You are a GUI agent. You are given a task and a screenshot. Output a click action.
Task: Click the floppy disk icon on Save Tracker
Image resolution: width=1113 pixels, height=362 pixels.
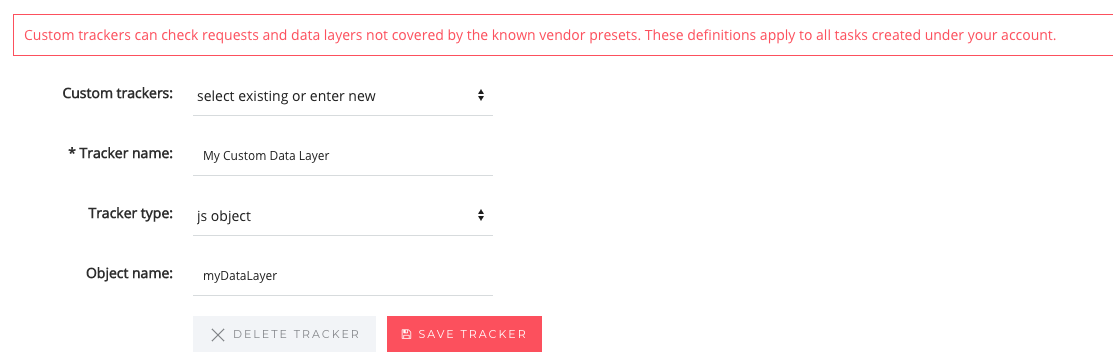coord(406,334)
